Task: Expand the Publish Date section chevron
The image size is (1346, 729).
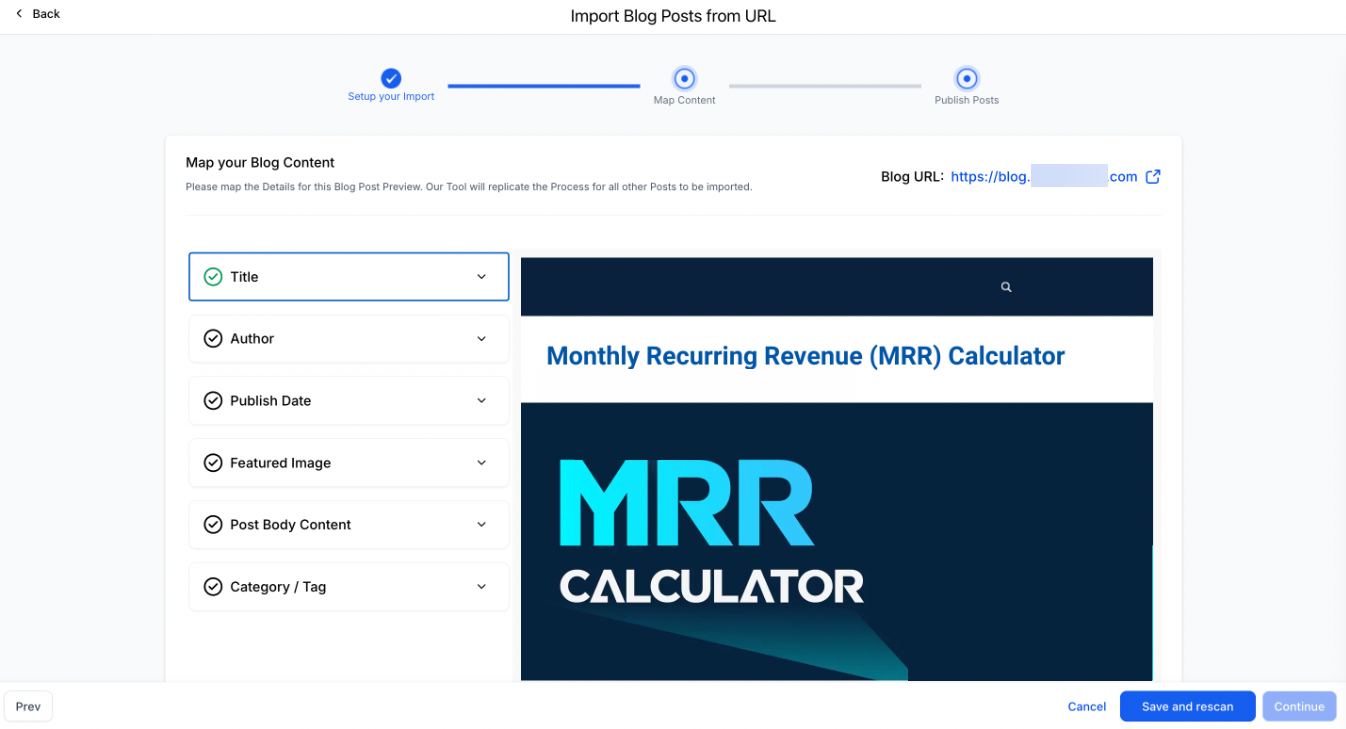Action: click(481, 401)
